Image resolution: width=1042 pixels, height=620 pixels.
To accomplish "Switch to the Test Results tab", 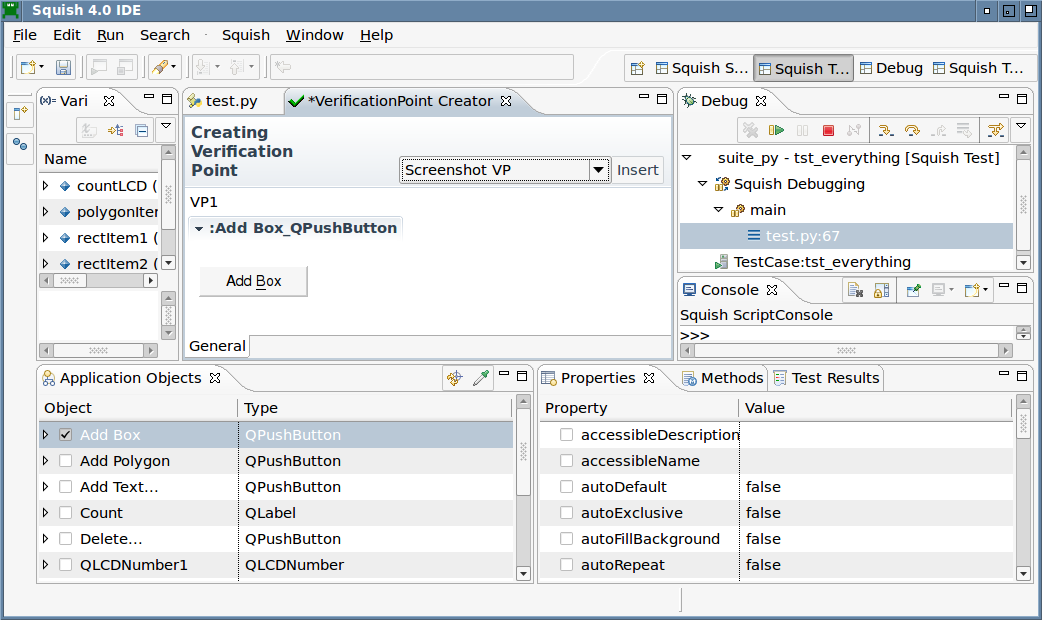I will click(x=826, y=378).
